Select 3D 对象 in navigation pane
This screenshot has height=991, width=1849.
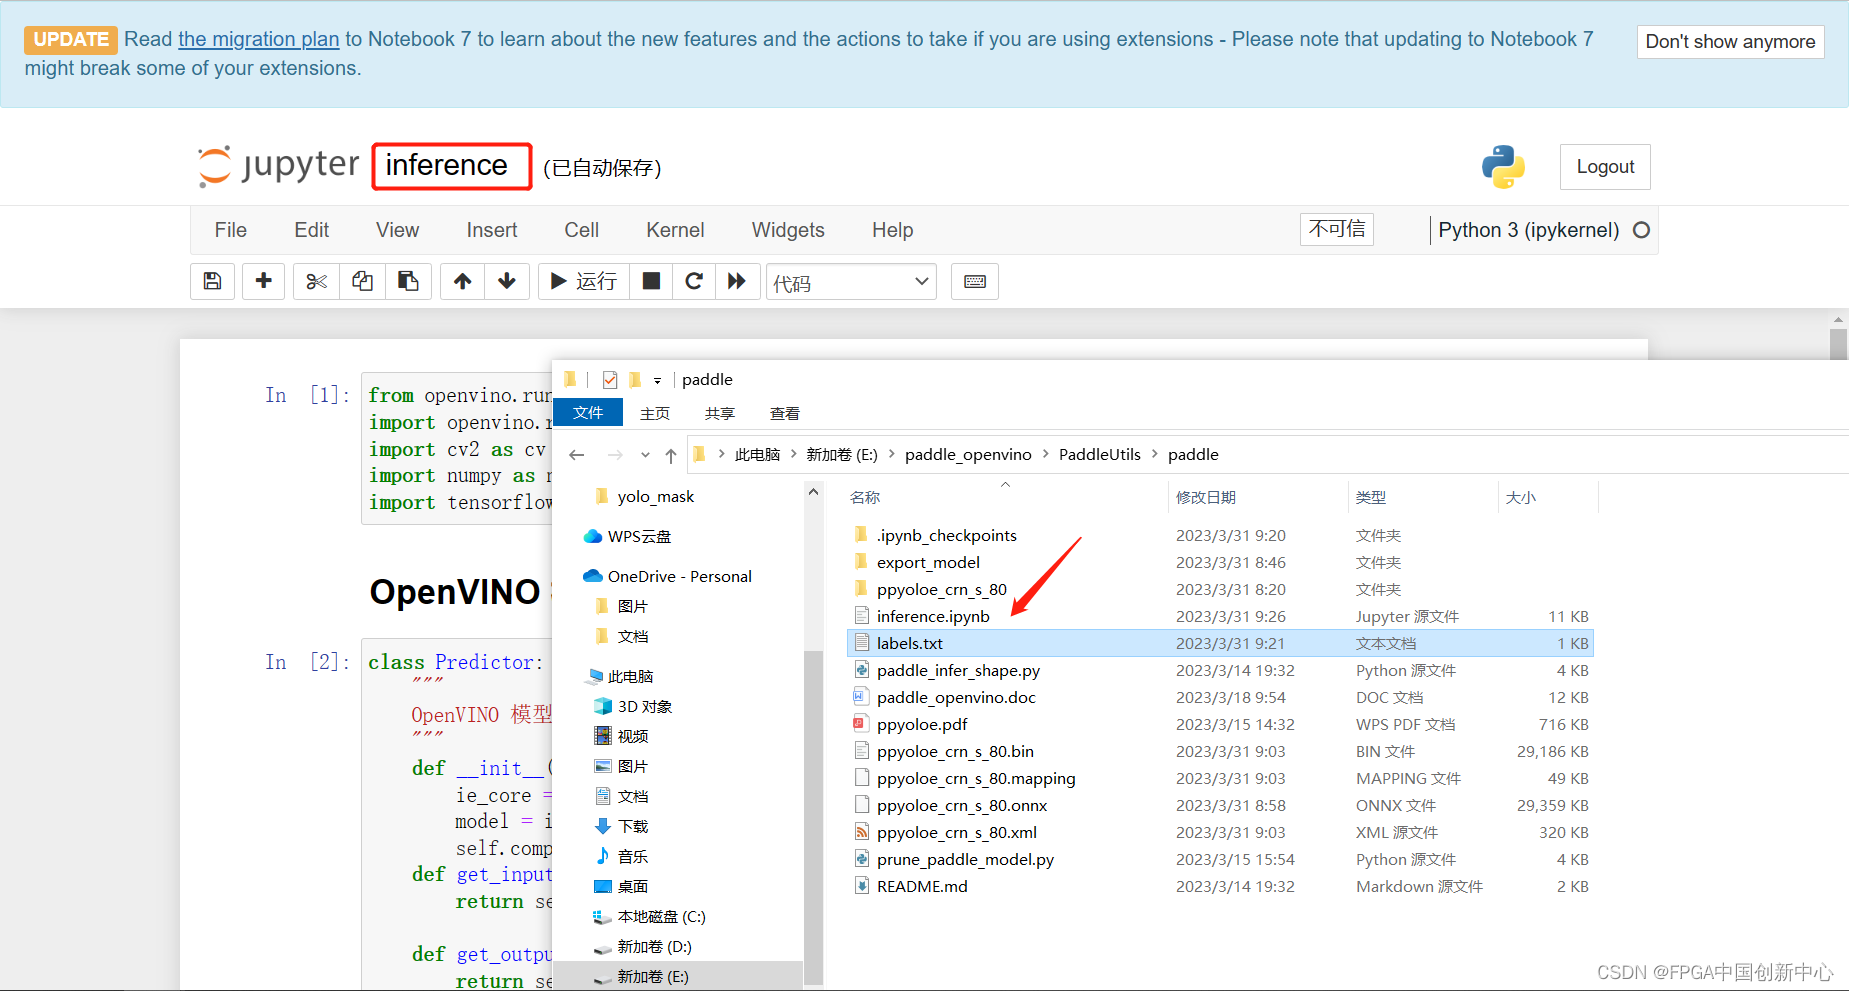click(644, 706)
